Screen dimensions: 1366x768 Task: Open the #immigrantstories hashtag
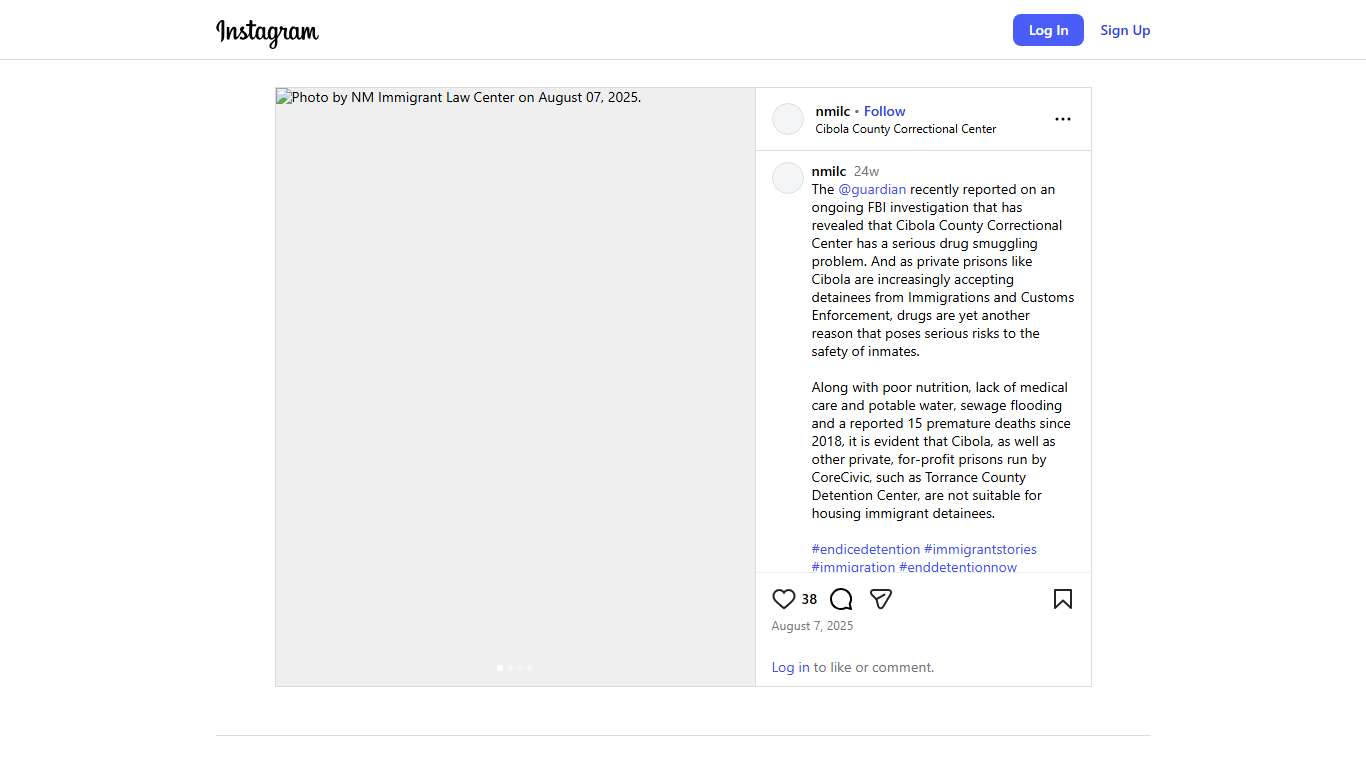click(x=980, y=549)
